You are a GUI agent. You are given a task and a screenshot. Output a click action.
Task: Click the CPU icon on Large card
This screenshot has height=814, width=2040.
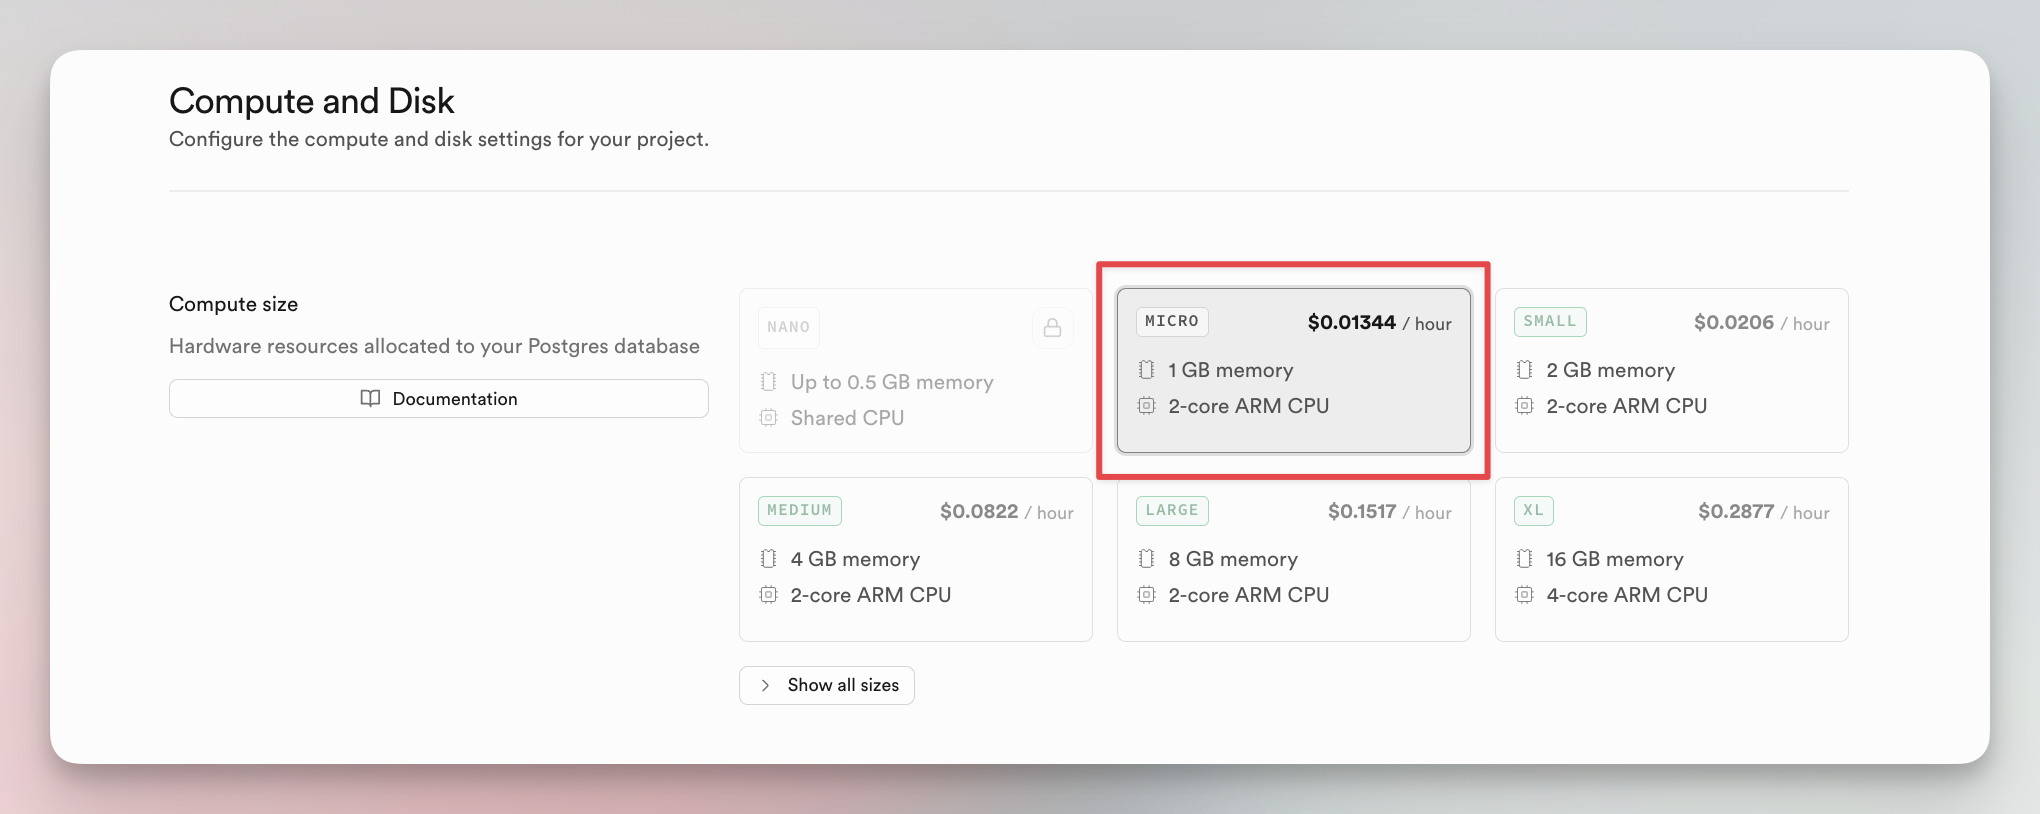tap(1146, 595)
